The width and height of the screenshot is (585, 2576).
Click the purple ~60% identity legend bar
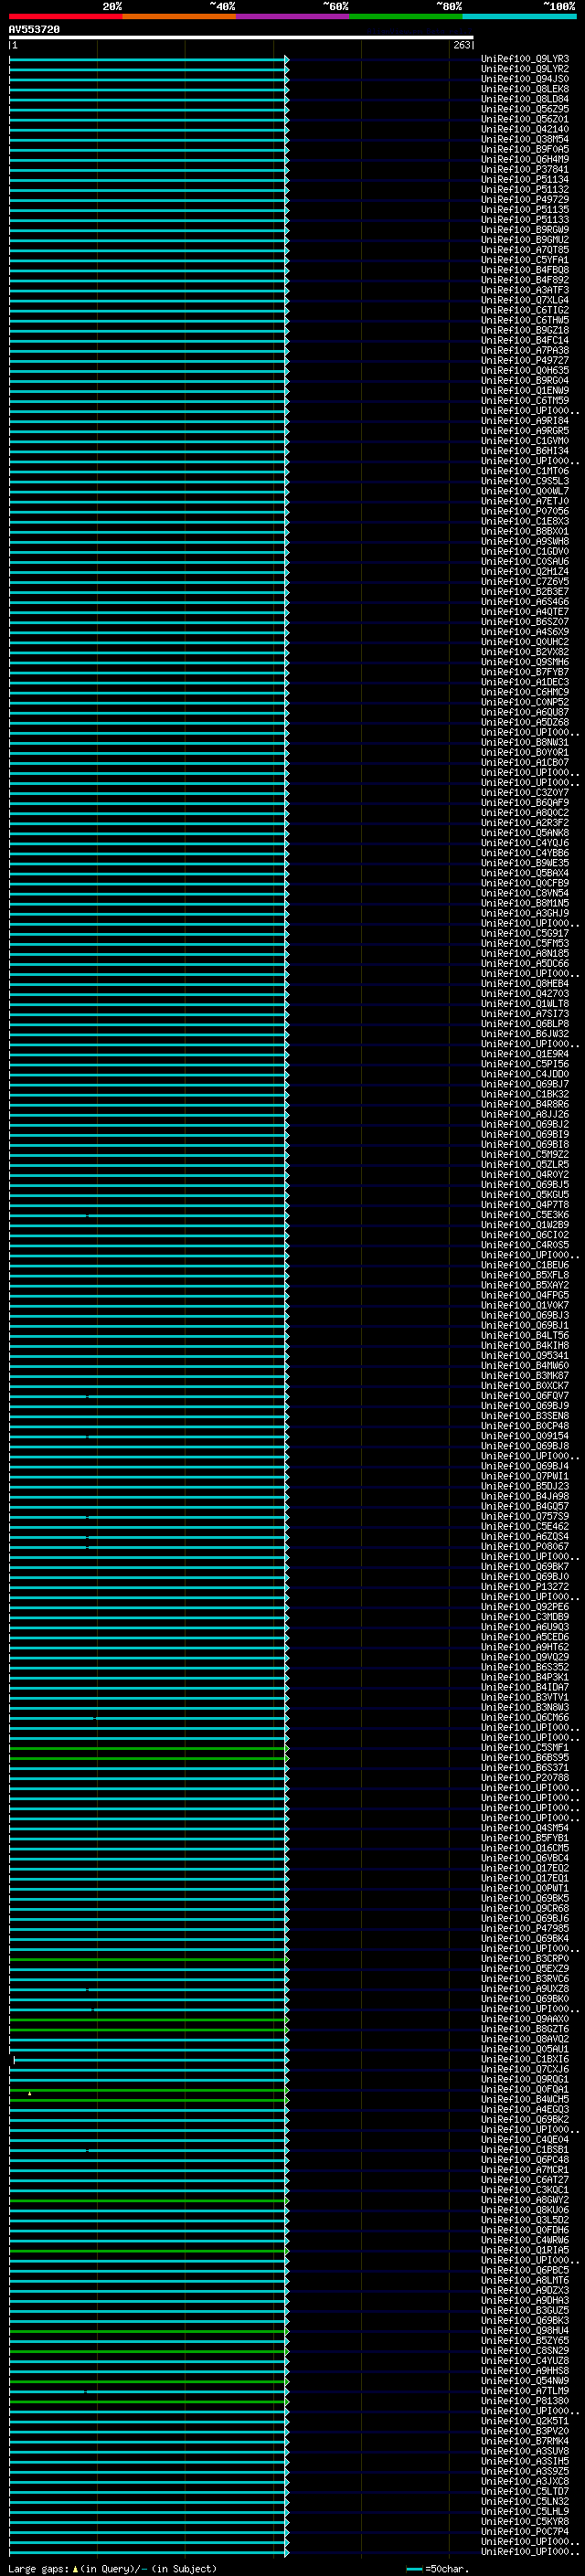292,17
